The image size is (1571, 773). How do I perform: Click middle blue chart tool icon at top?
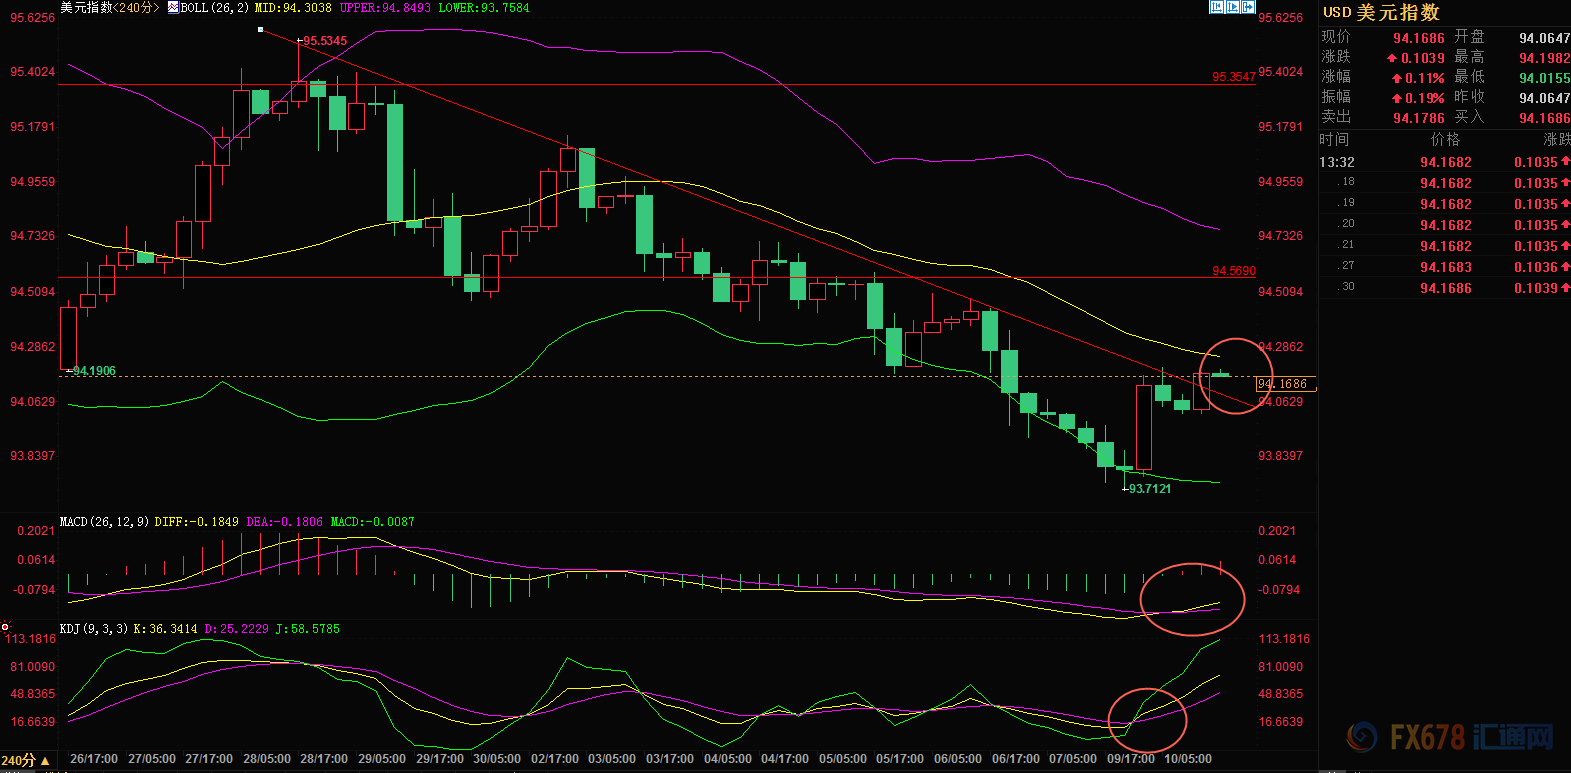1232,7
